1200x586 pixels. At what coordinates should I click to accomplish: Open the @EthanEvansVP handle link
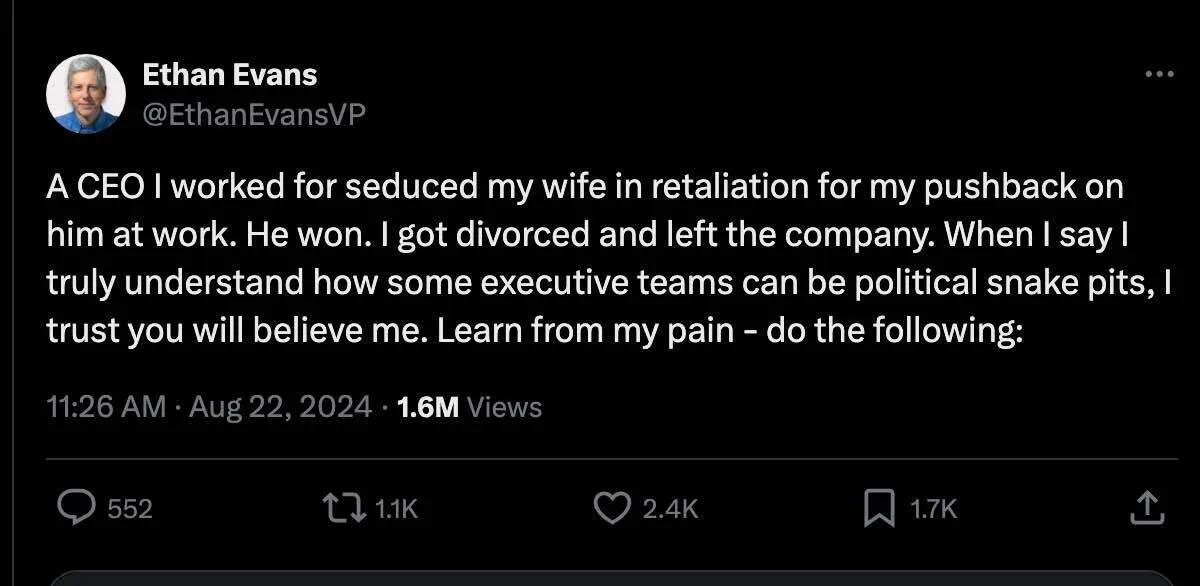point(254,115)
